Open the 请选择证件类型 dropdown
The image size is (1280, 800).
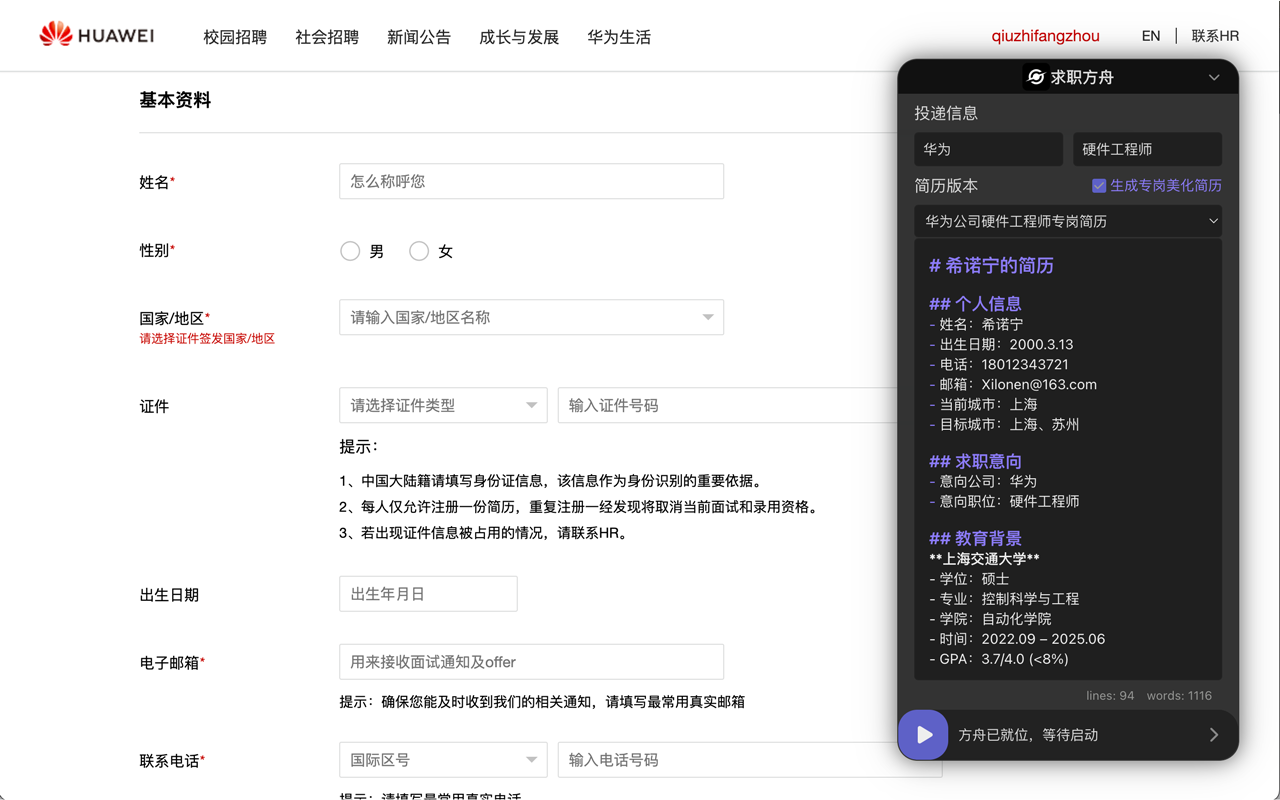(443, 405)
